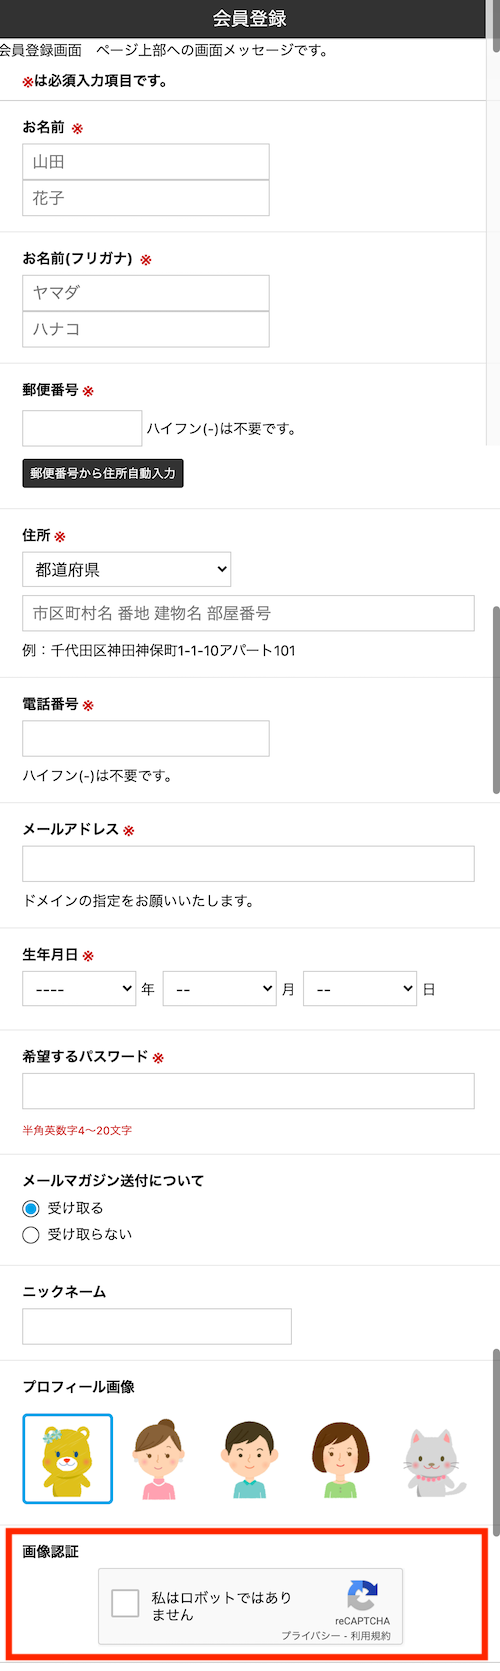Select the 受け取らない radio option
The image size is (500, 1671).
click(x=31, y=1234)
